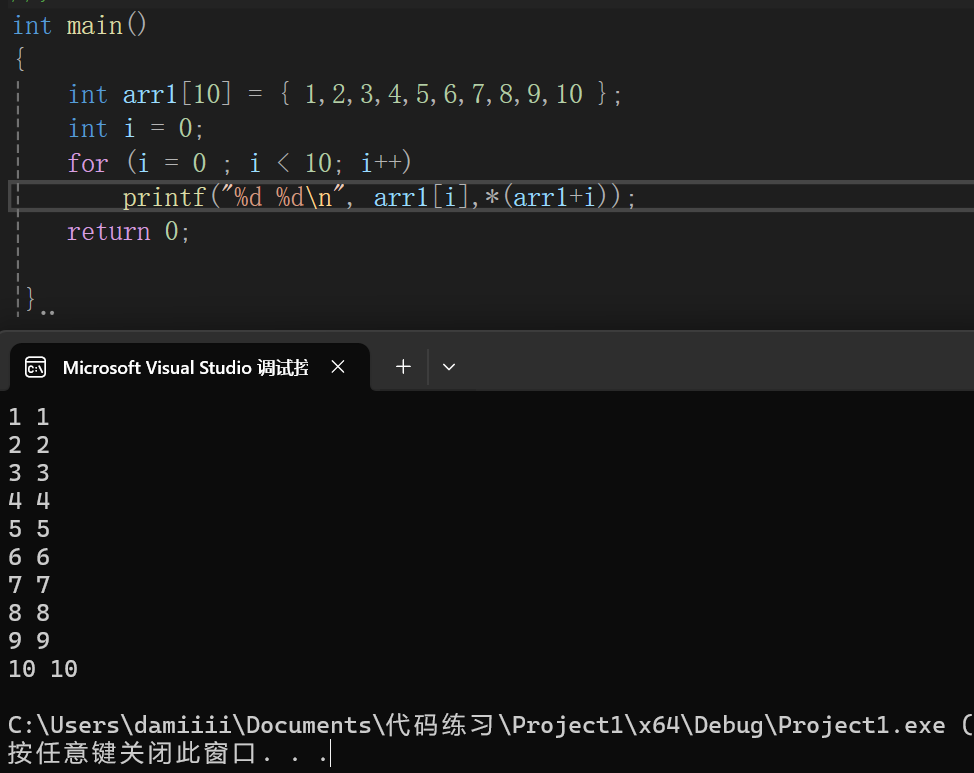Click the array initializer '{ 1,2,3,4,5,6,7,8,9,10 }'
This screenshot has height=773, width=974.
pyautogui.click(x=442, y=94)
